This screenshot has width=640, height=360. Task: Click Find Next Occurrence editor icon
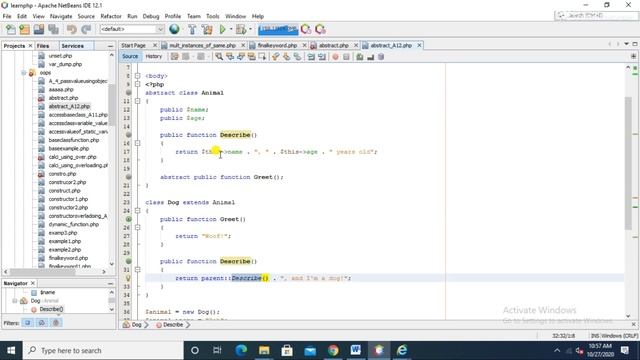tap(241, 57)
